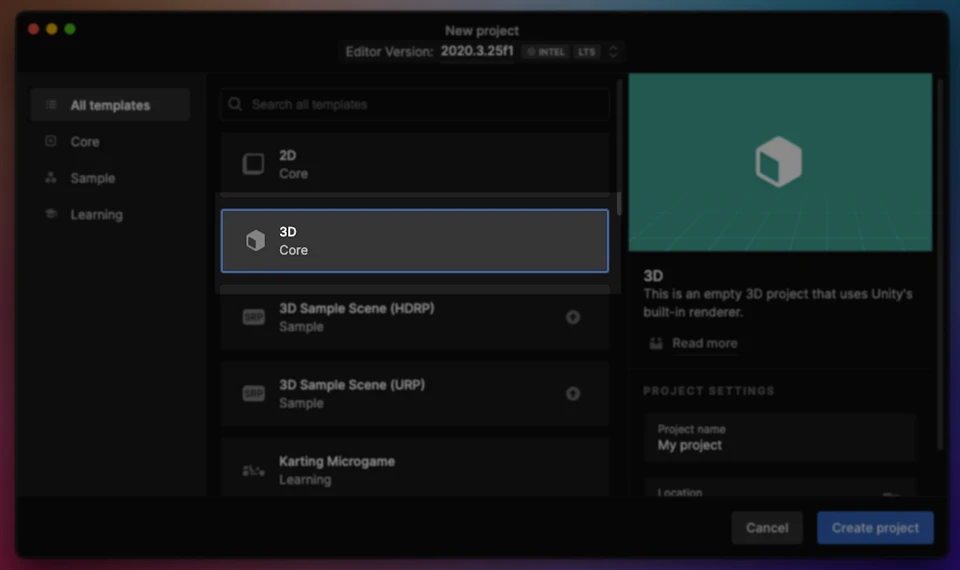Open the Core templates category
The height and width of the screenshot is (570, 960).
click(x=84, y=141)
